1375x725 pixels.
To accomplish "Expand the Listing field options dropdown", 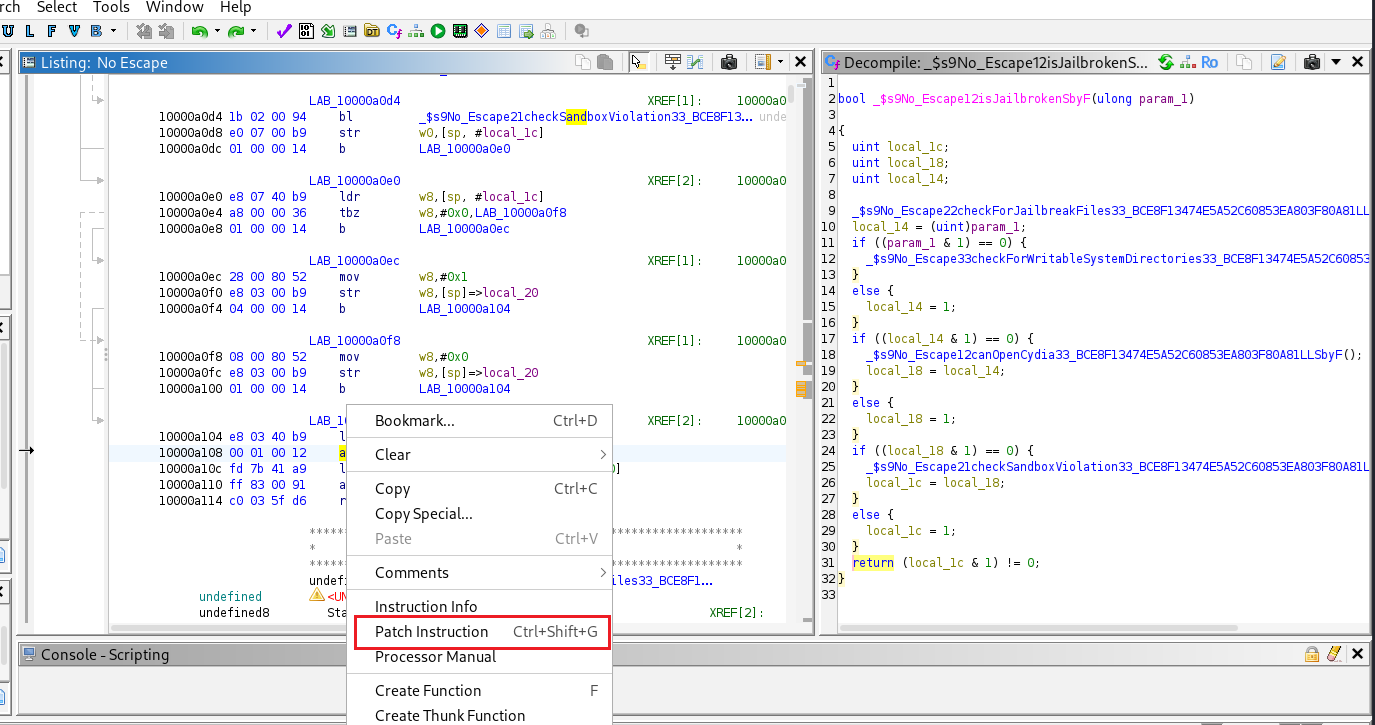I will 780,62.
